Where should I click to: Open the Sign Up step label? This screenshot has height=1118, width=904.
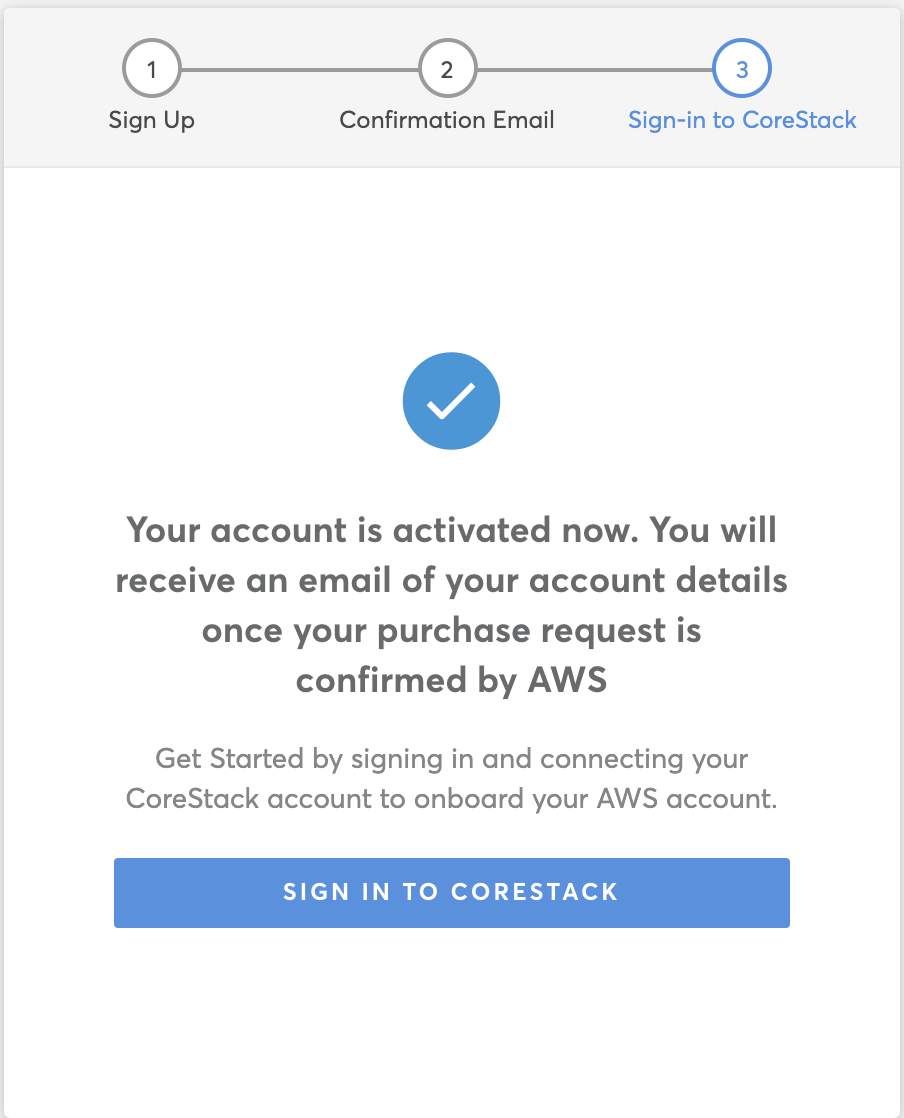click(151, 120)
